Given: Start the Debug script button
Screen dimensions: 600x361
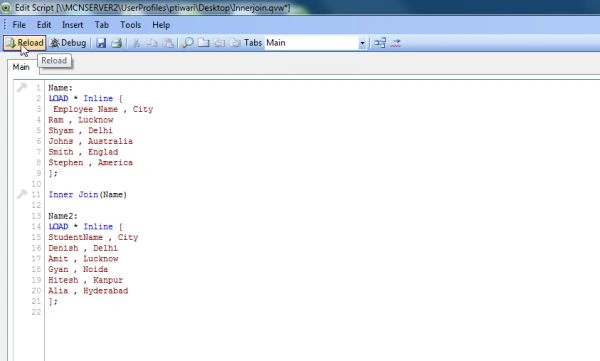Looking at the screenshot, I should click(68, 43).
